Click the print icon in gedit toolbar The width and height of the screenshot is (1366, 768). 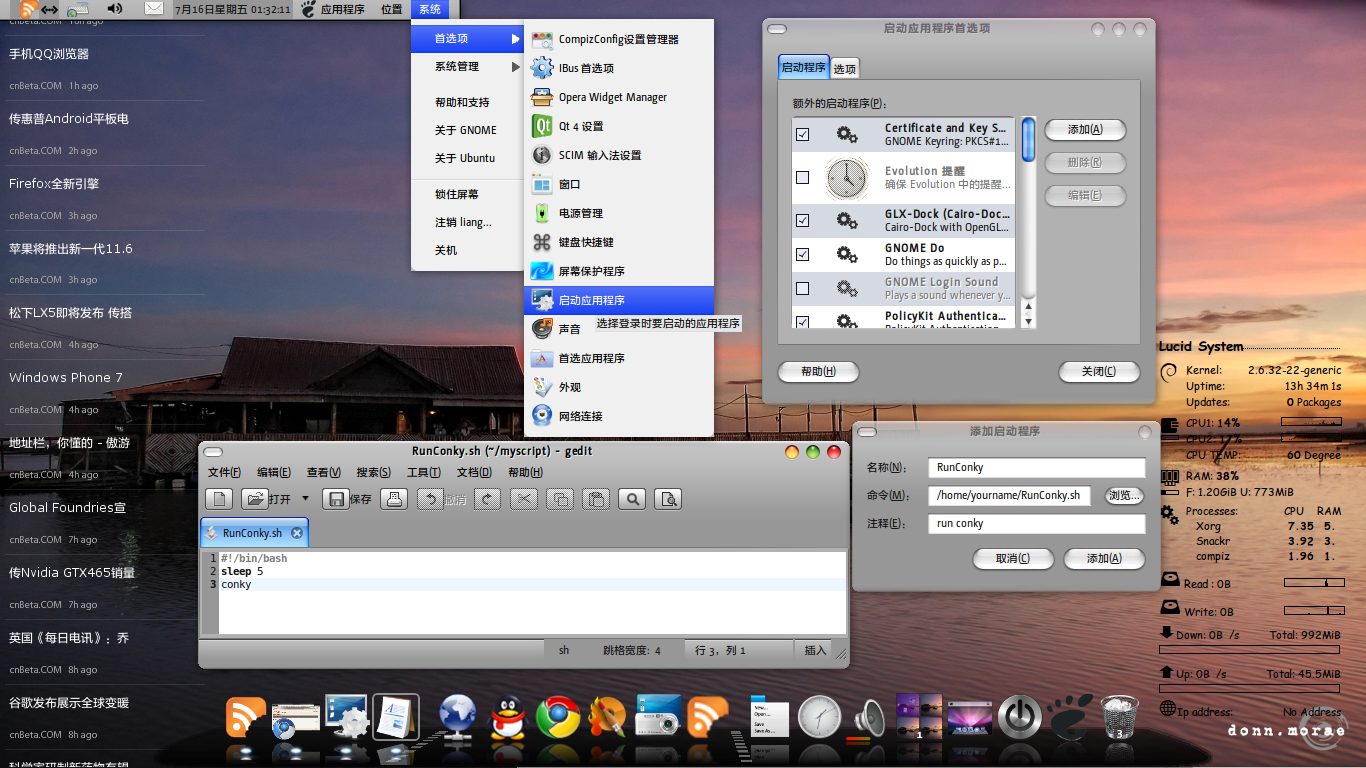(x=394, y=499)
